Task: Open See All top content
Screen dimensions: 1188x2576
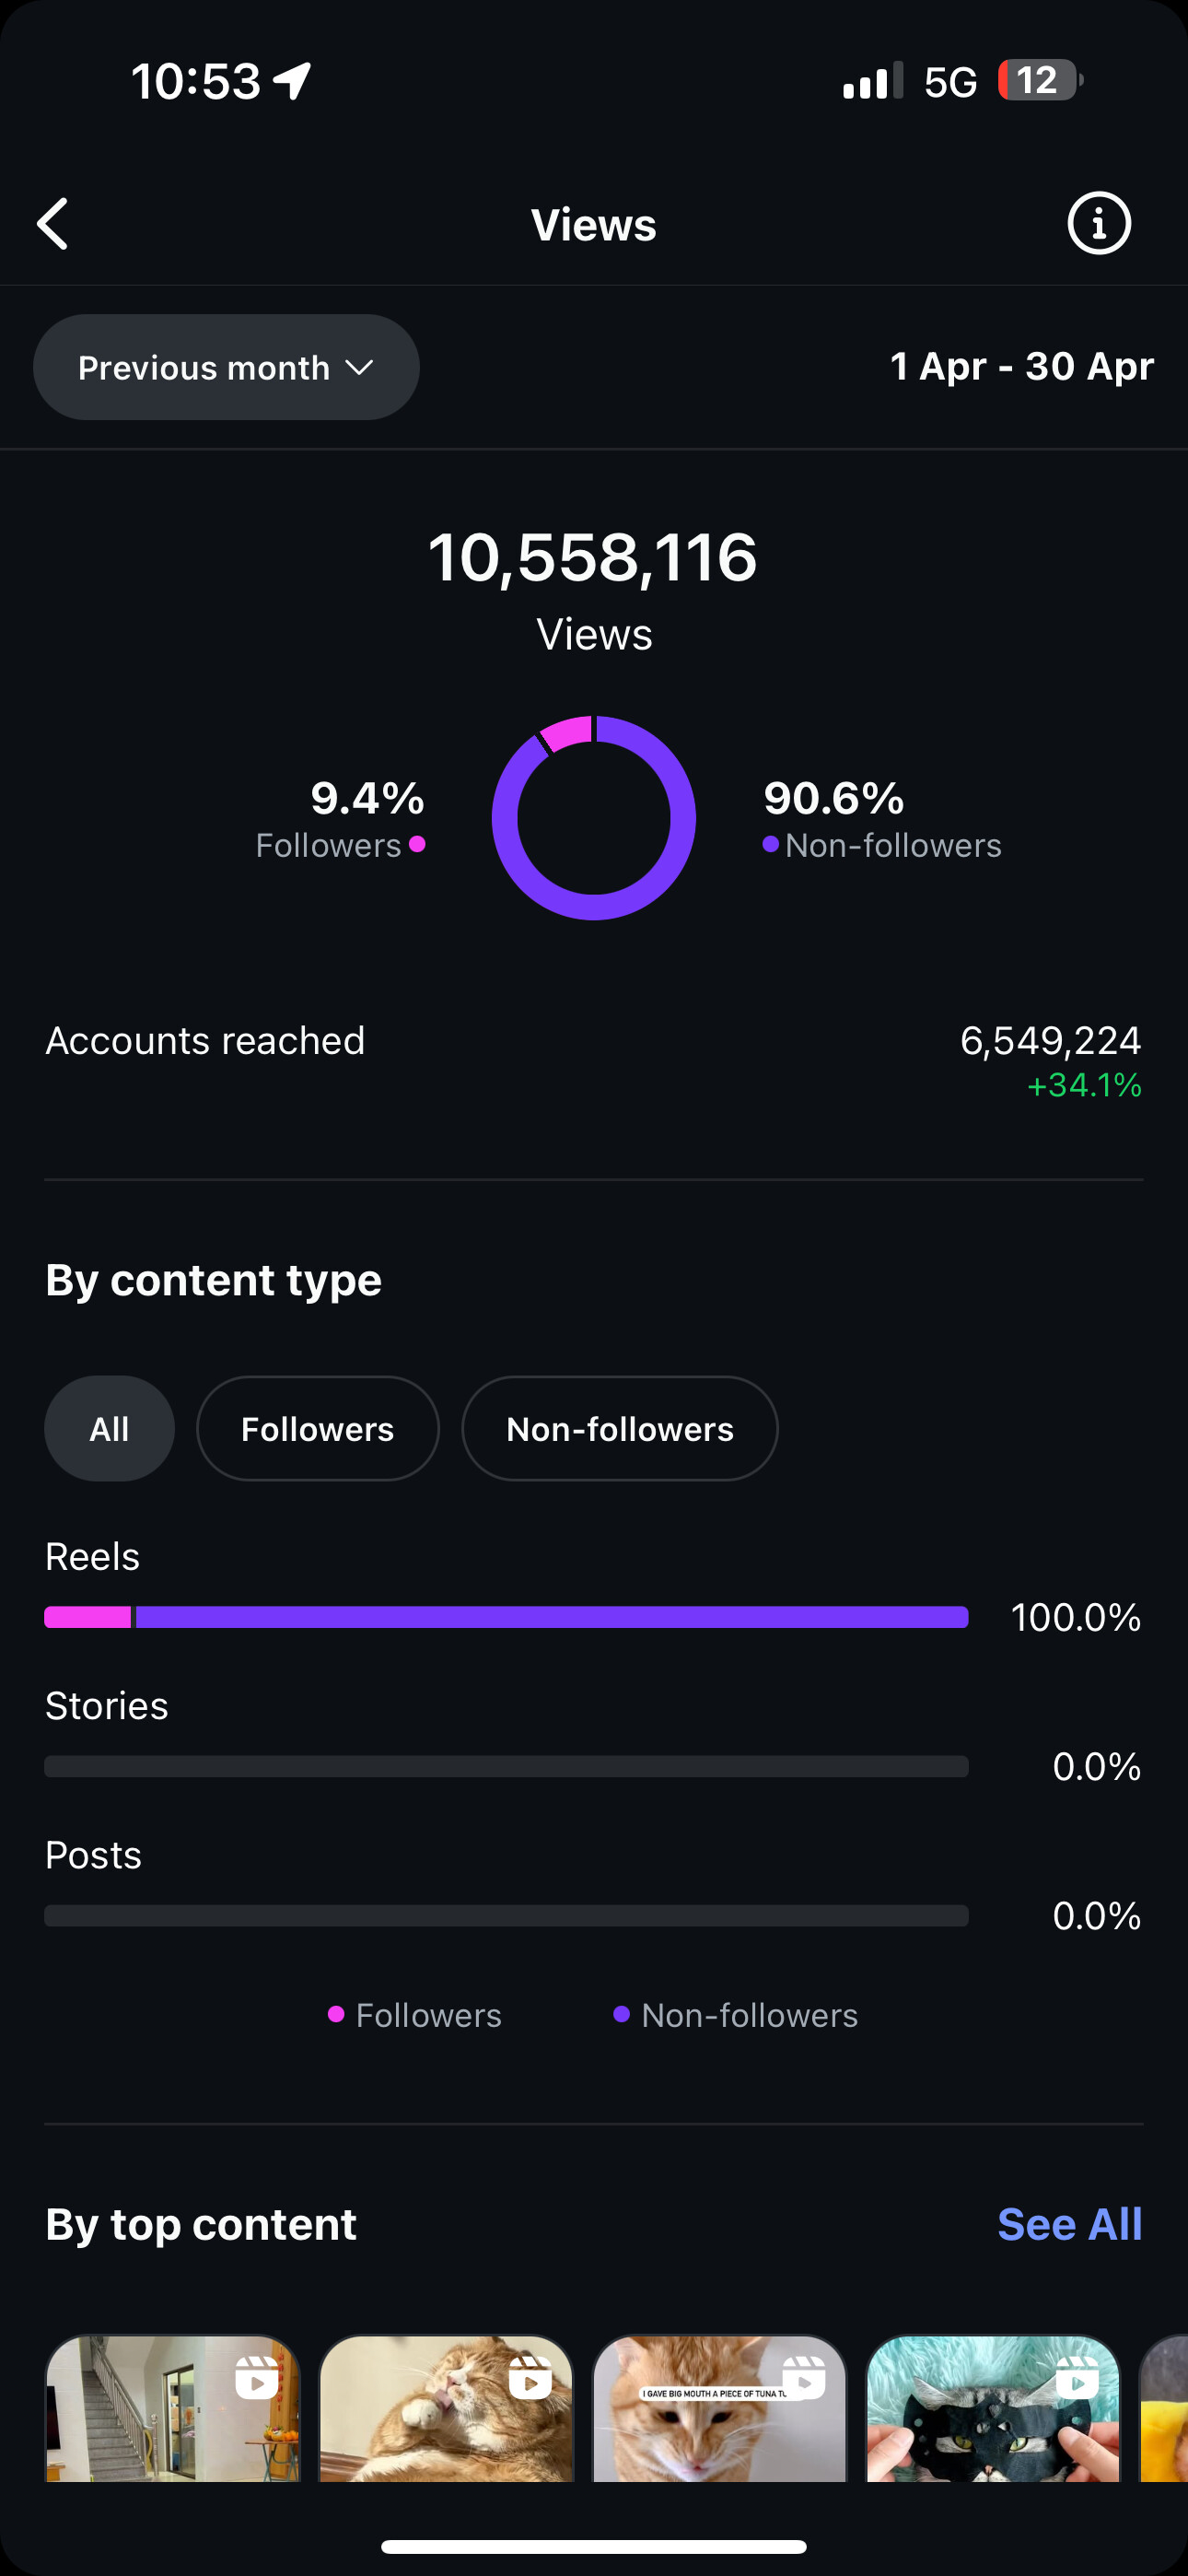Action: (1070, 2224)
